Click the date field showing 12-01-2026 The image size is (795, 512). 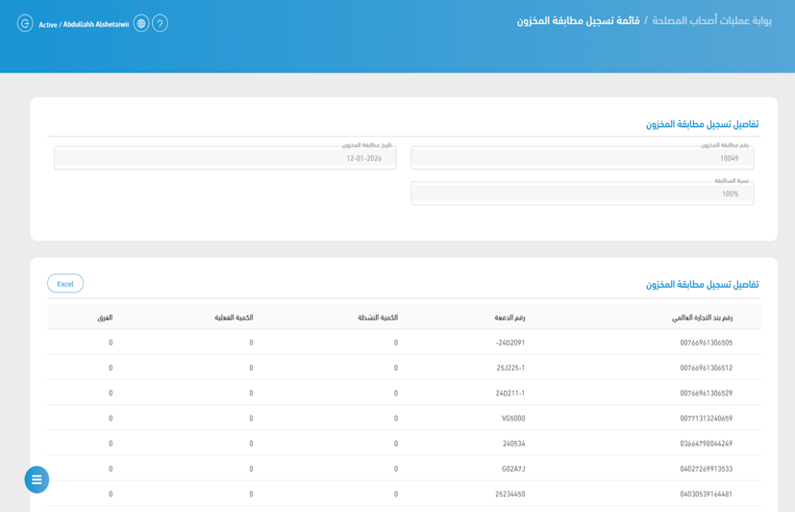pos(225,158)
